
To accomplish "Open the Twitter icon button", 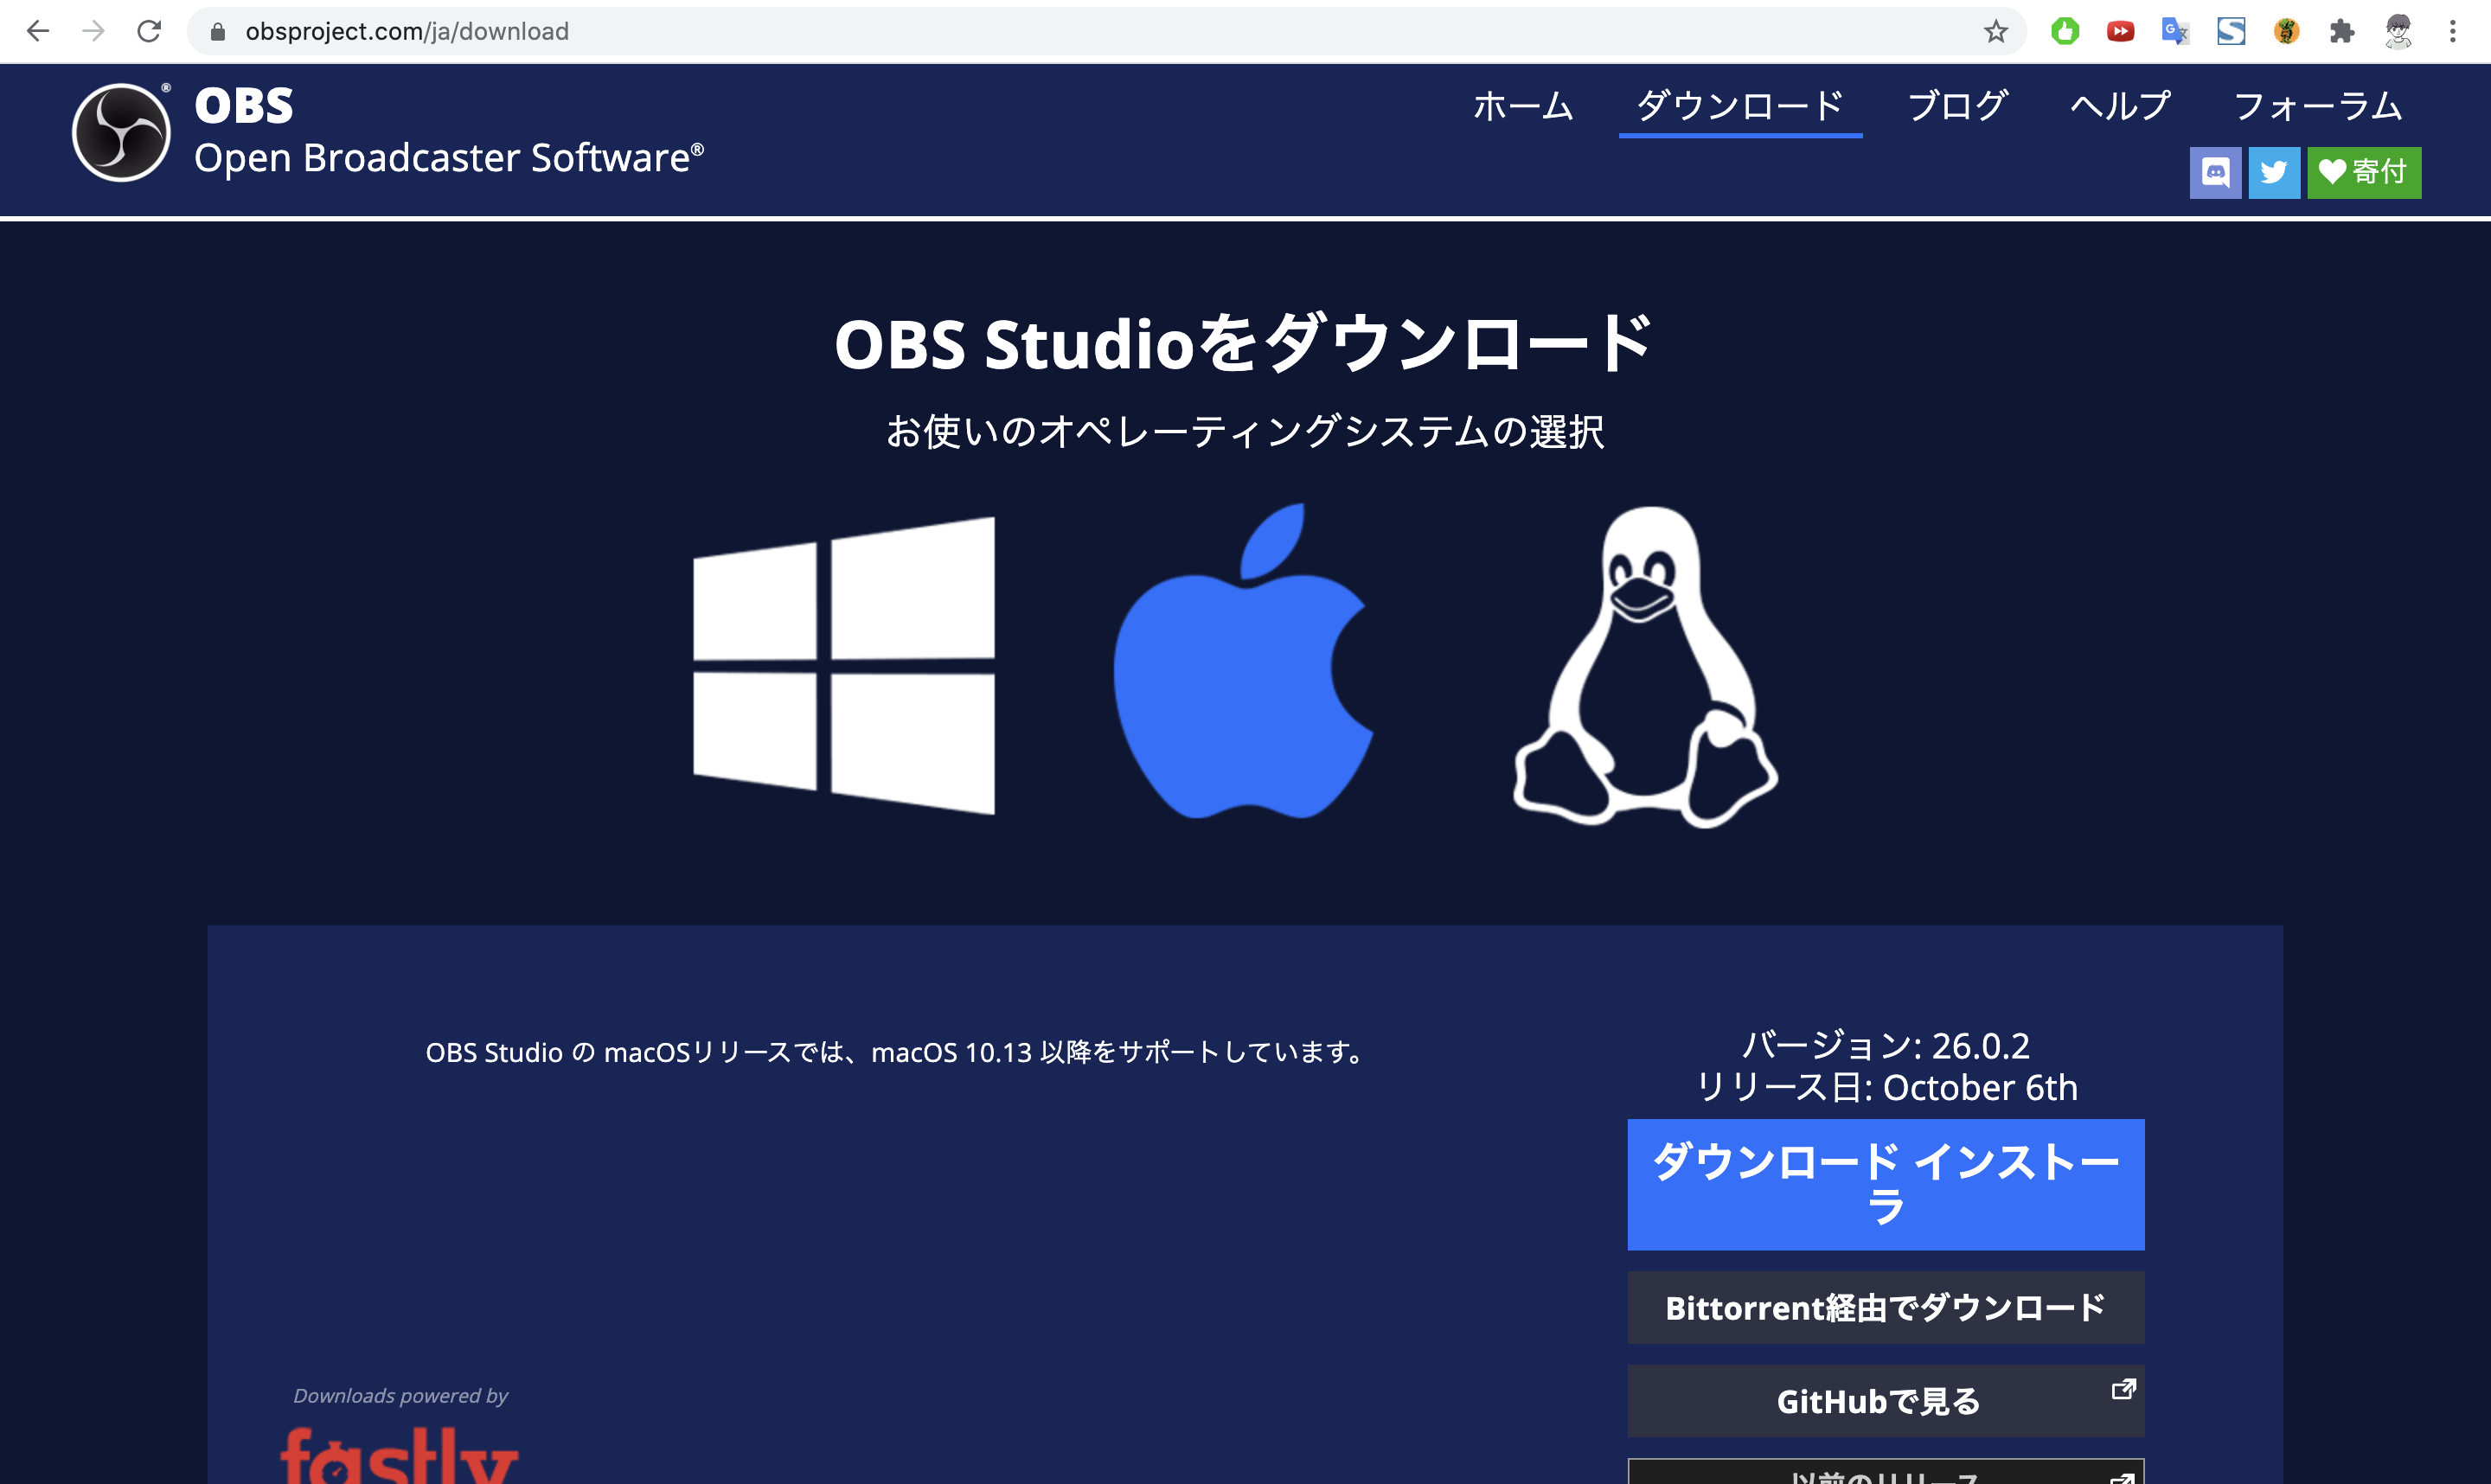I will tap(2274, 173).
